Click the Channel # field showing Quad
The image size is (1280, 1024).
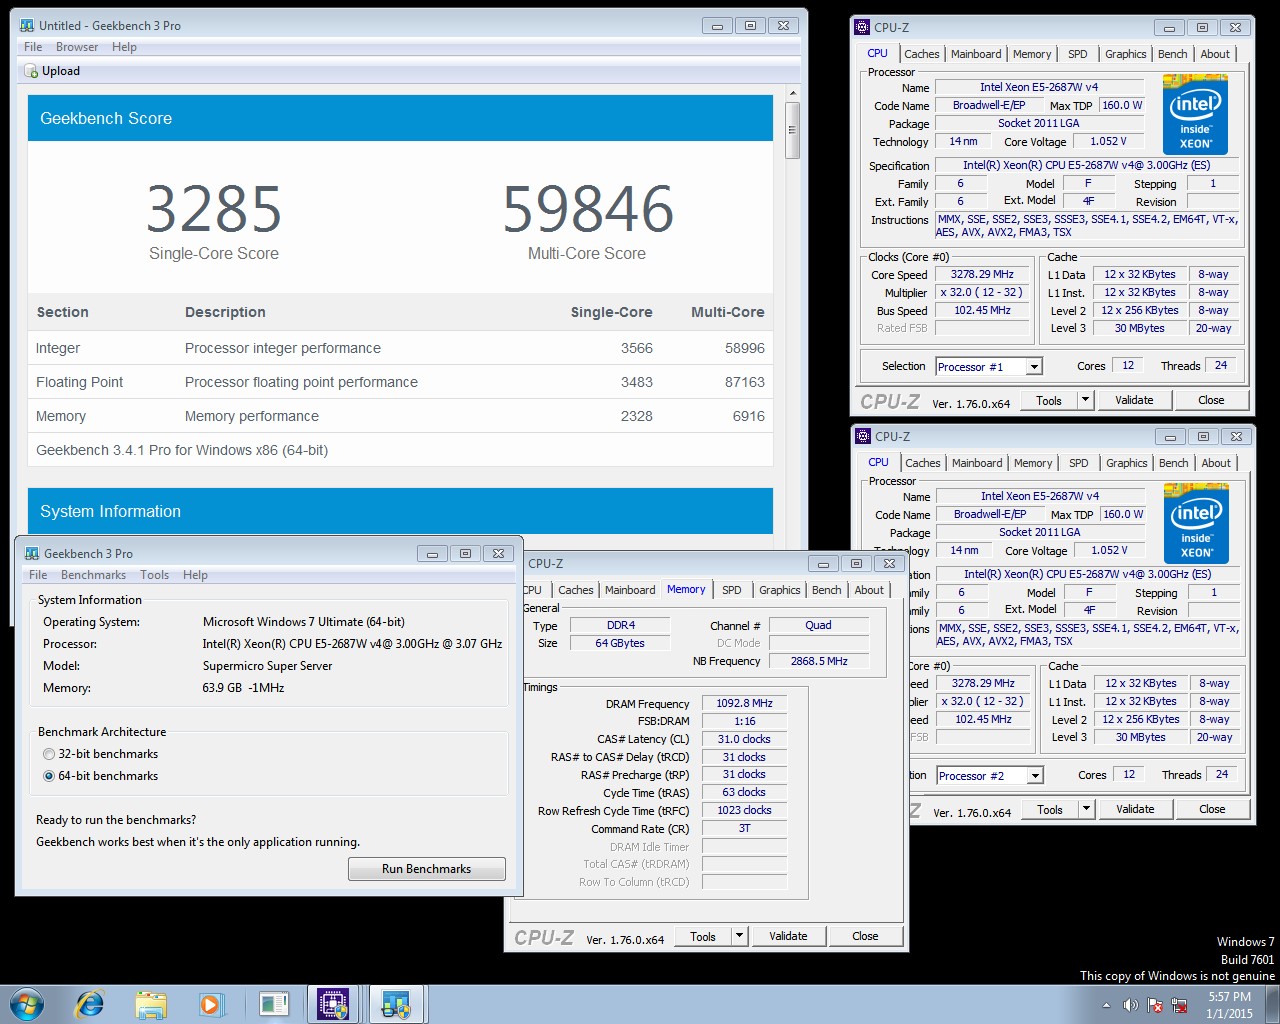point(818,625)
